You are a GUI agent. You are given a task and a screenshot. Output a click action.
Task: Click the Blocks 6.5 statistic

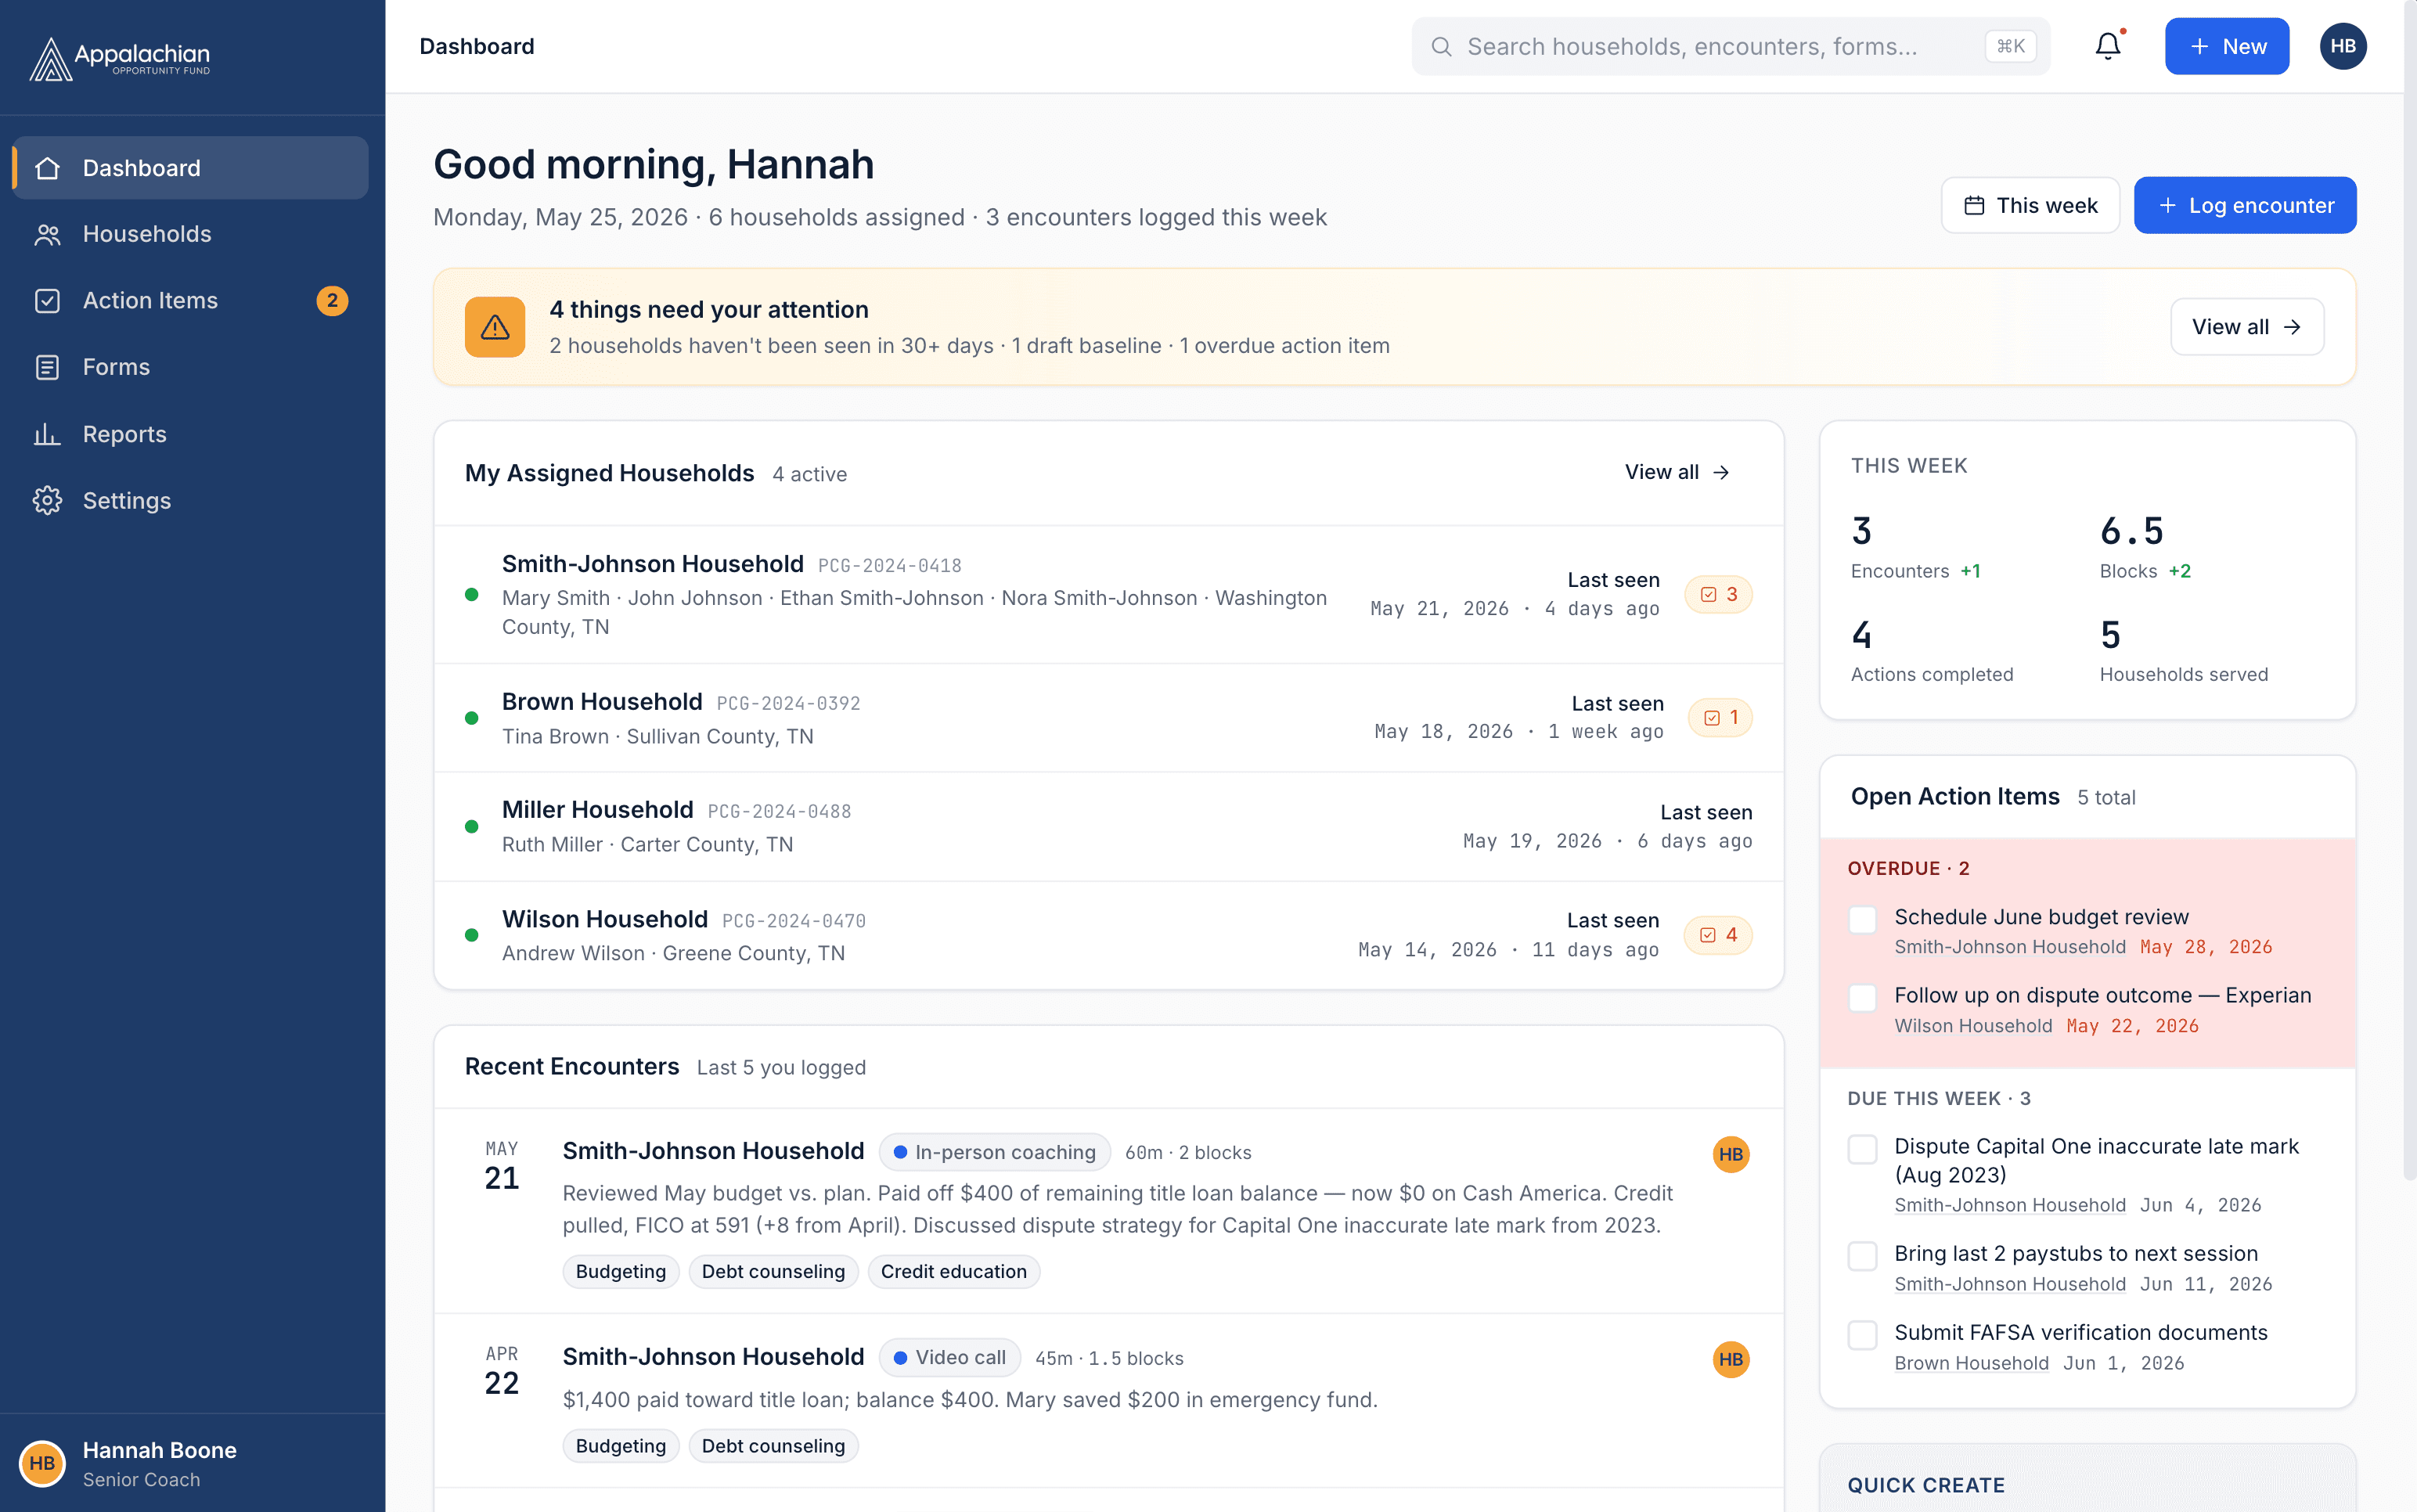click(2146, 546)
